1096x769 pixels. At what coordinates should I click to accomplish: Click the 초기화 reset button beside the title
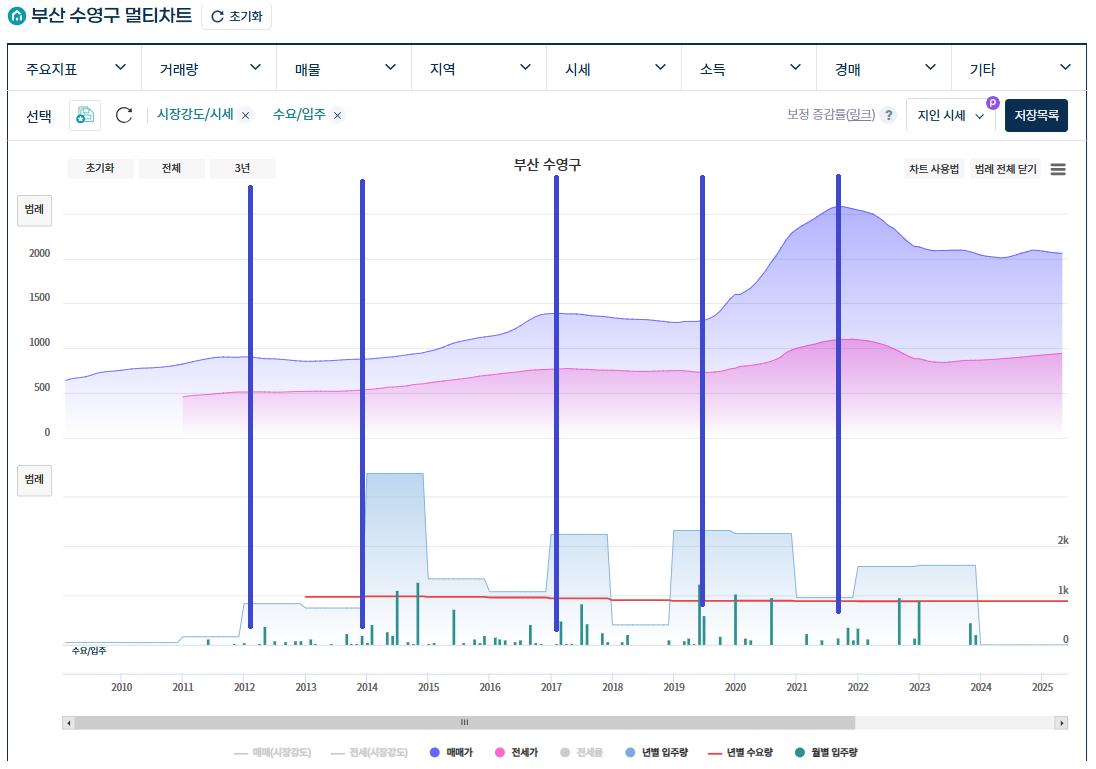(236, 16)
